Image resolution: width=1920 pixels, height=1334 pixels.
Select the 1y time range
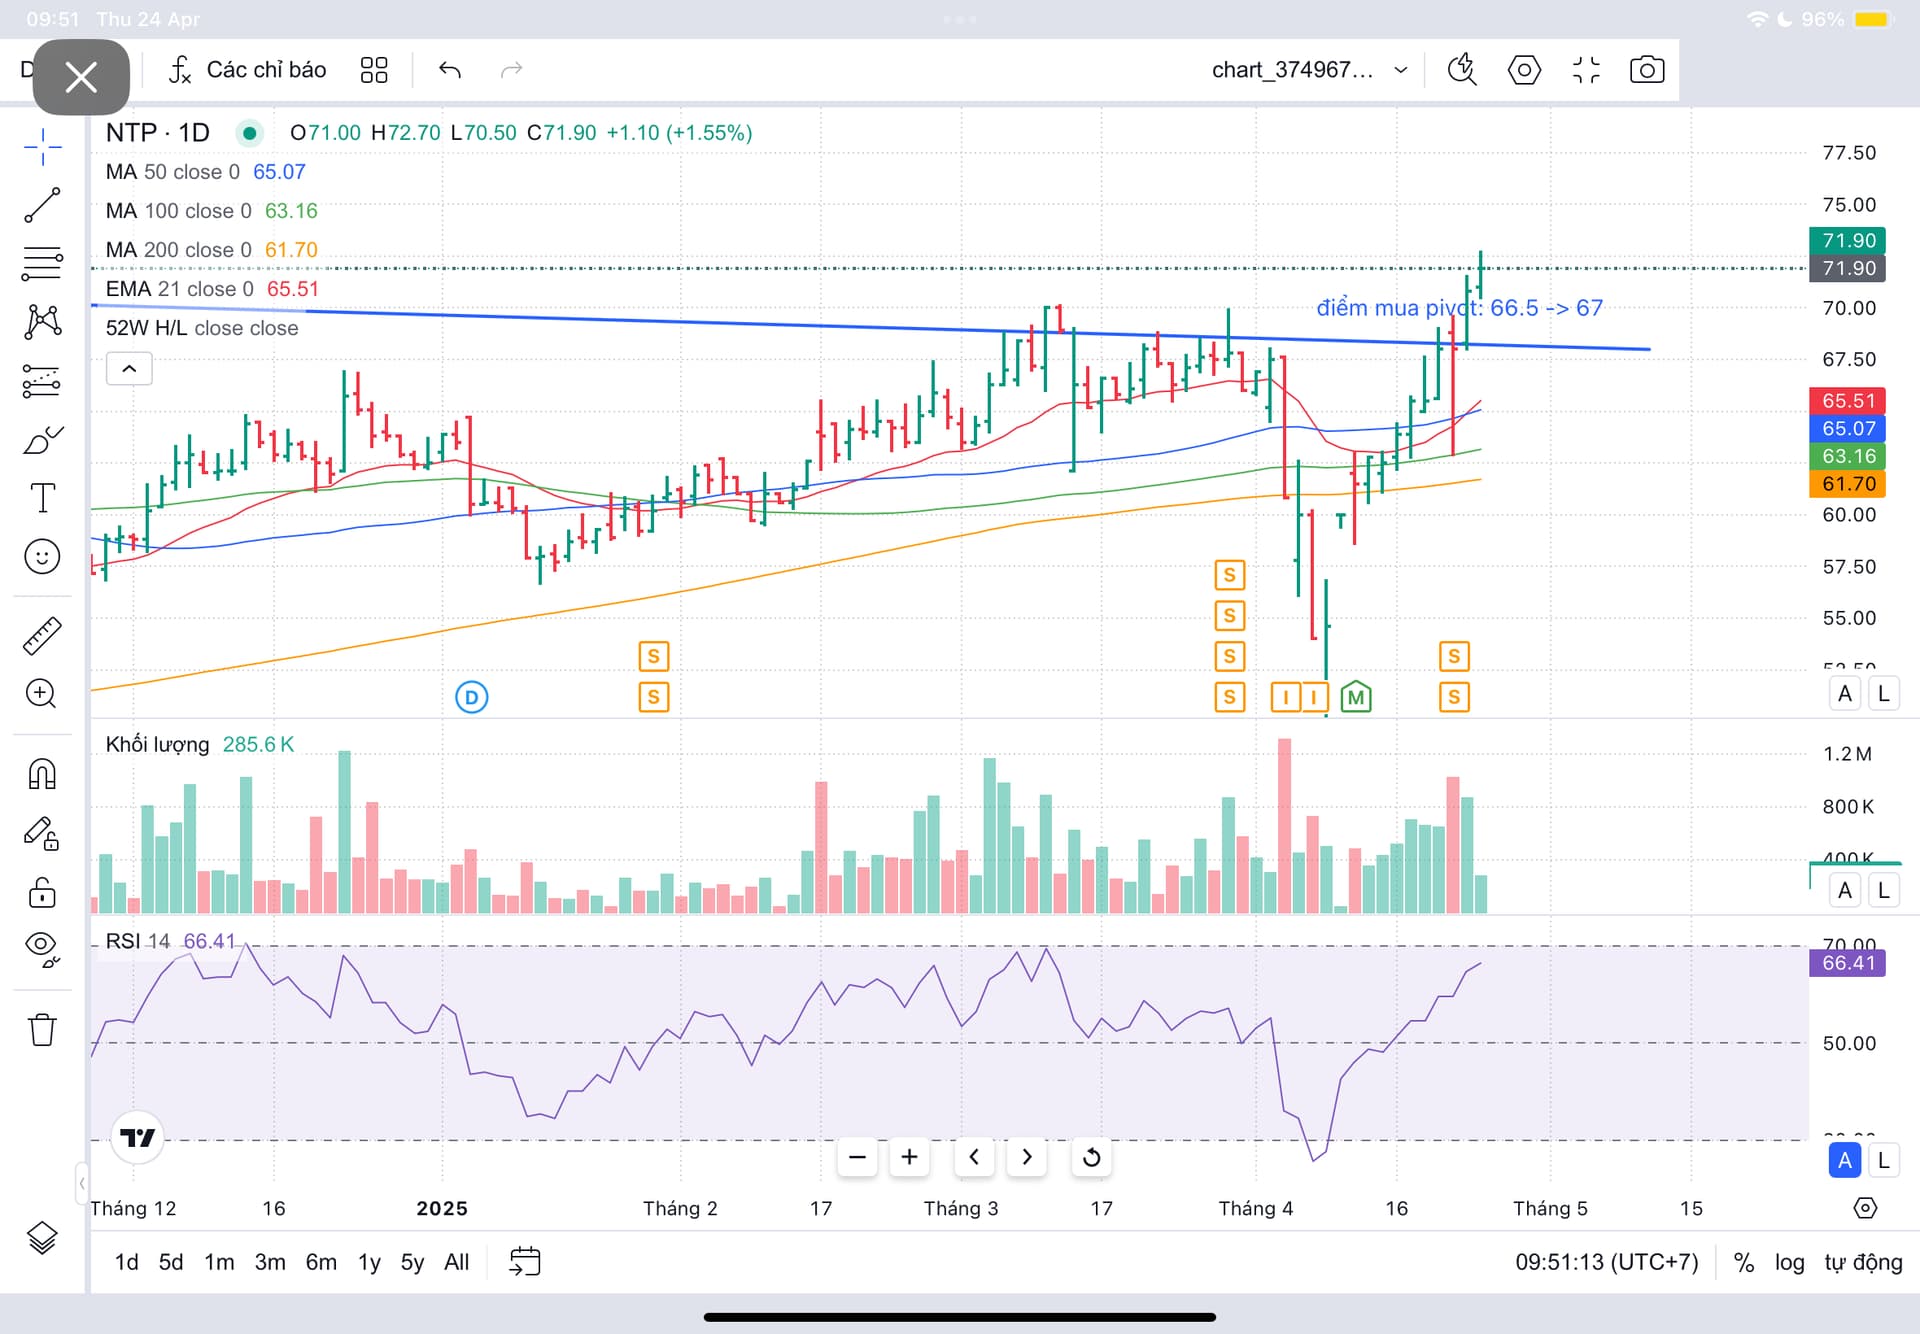(369, 1262)
